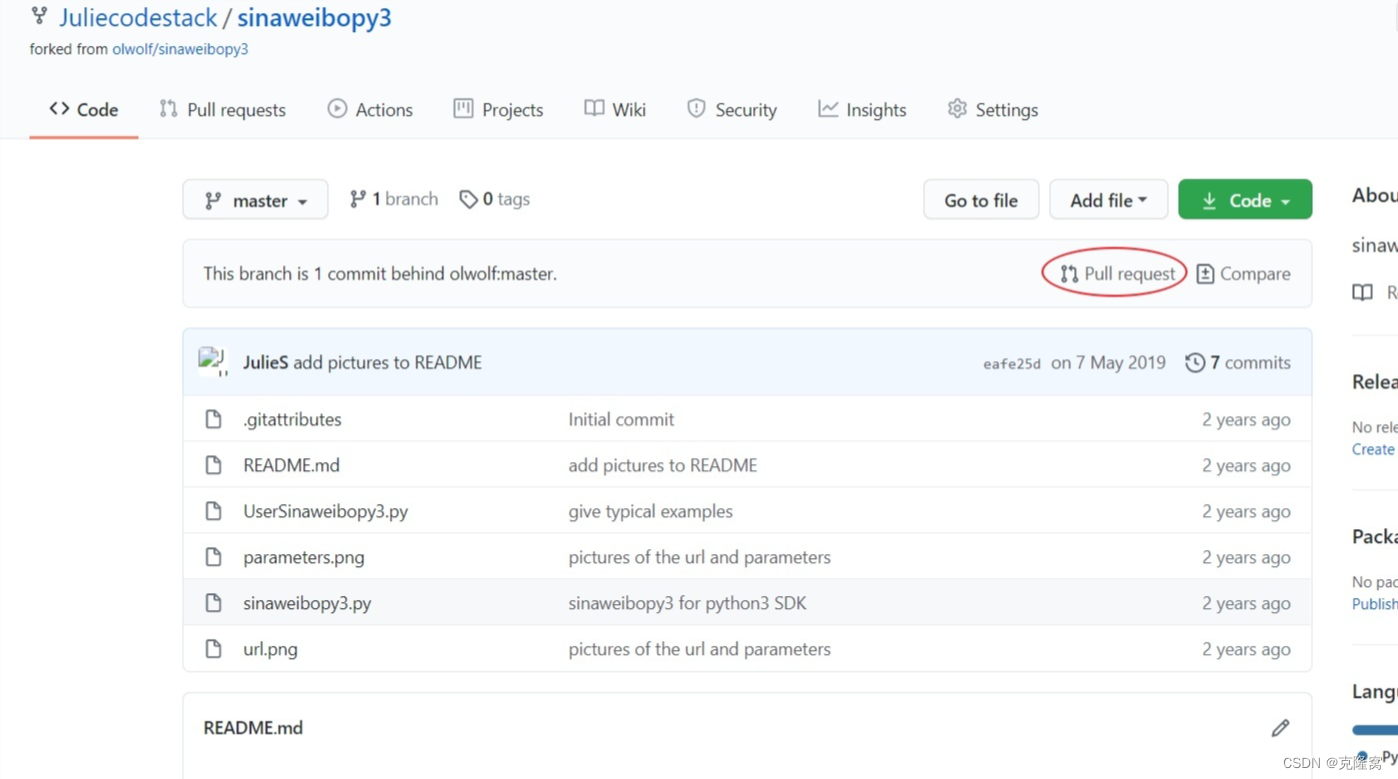Image resolution: width=1398 pixels, height=779 pixels.
Task: View the 0 tags link
Action: click(x=494, y=199)
